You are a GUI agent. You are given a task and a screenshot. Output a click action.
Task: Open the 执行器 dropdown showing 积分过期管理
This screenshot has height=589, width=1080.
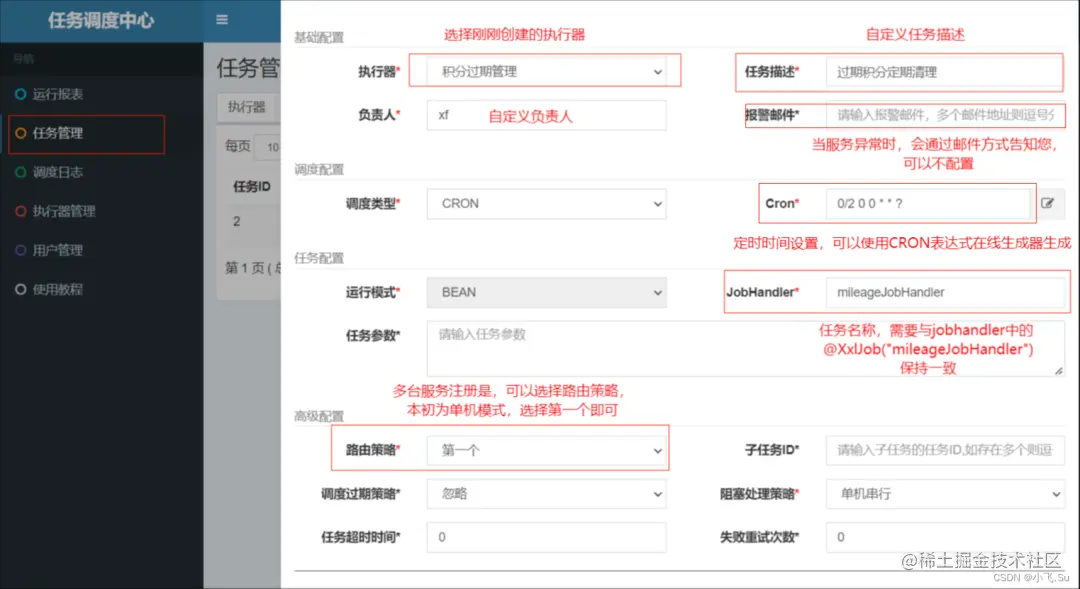[x=545, y=70]
